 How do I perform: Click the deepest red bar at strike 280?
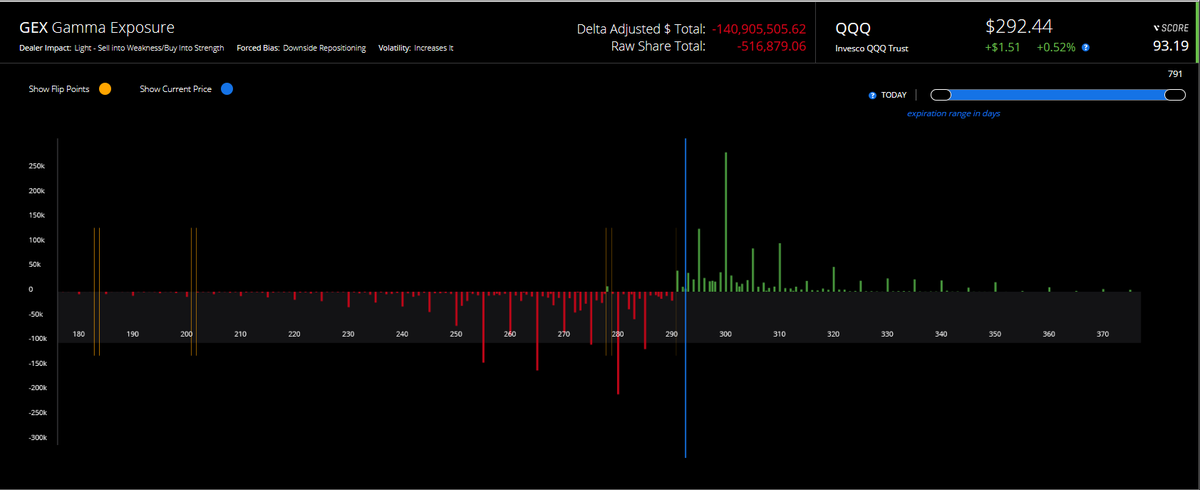coord(619,343)
